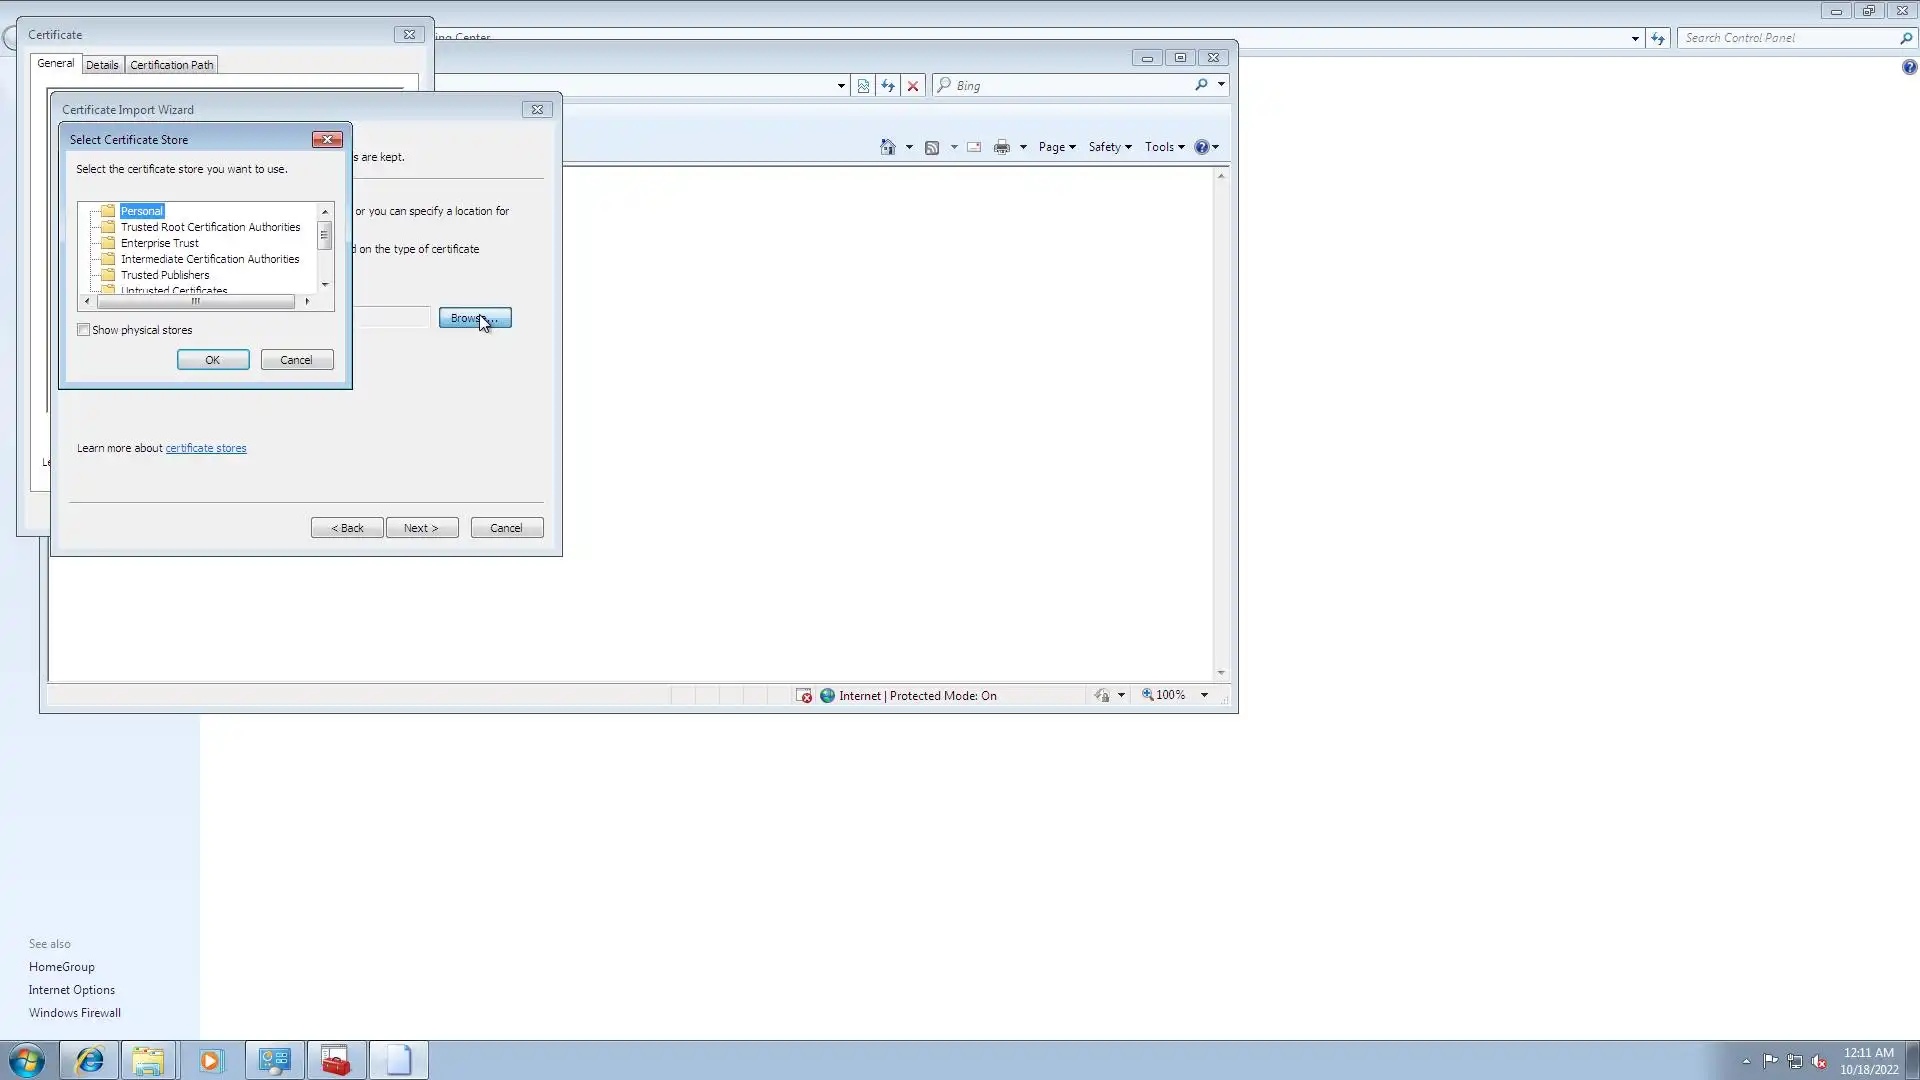
Task: Select Trusted Root Certification Authorities store
Action: click(x=210, y=227)
